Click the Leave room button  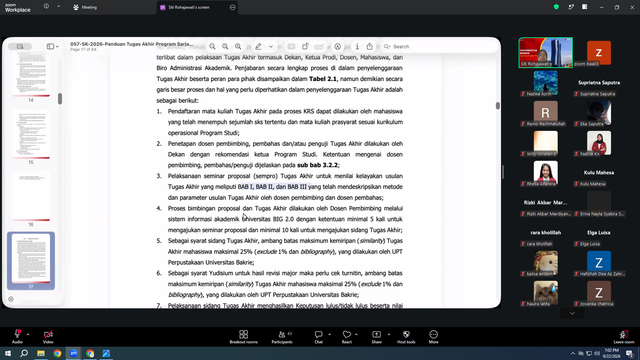click(624, 336)
